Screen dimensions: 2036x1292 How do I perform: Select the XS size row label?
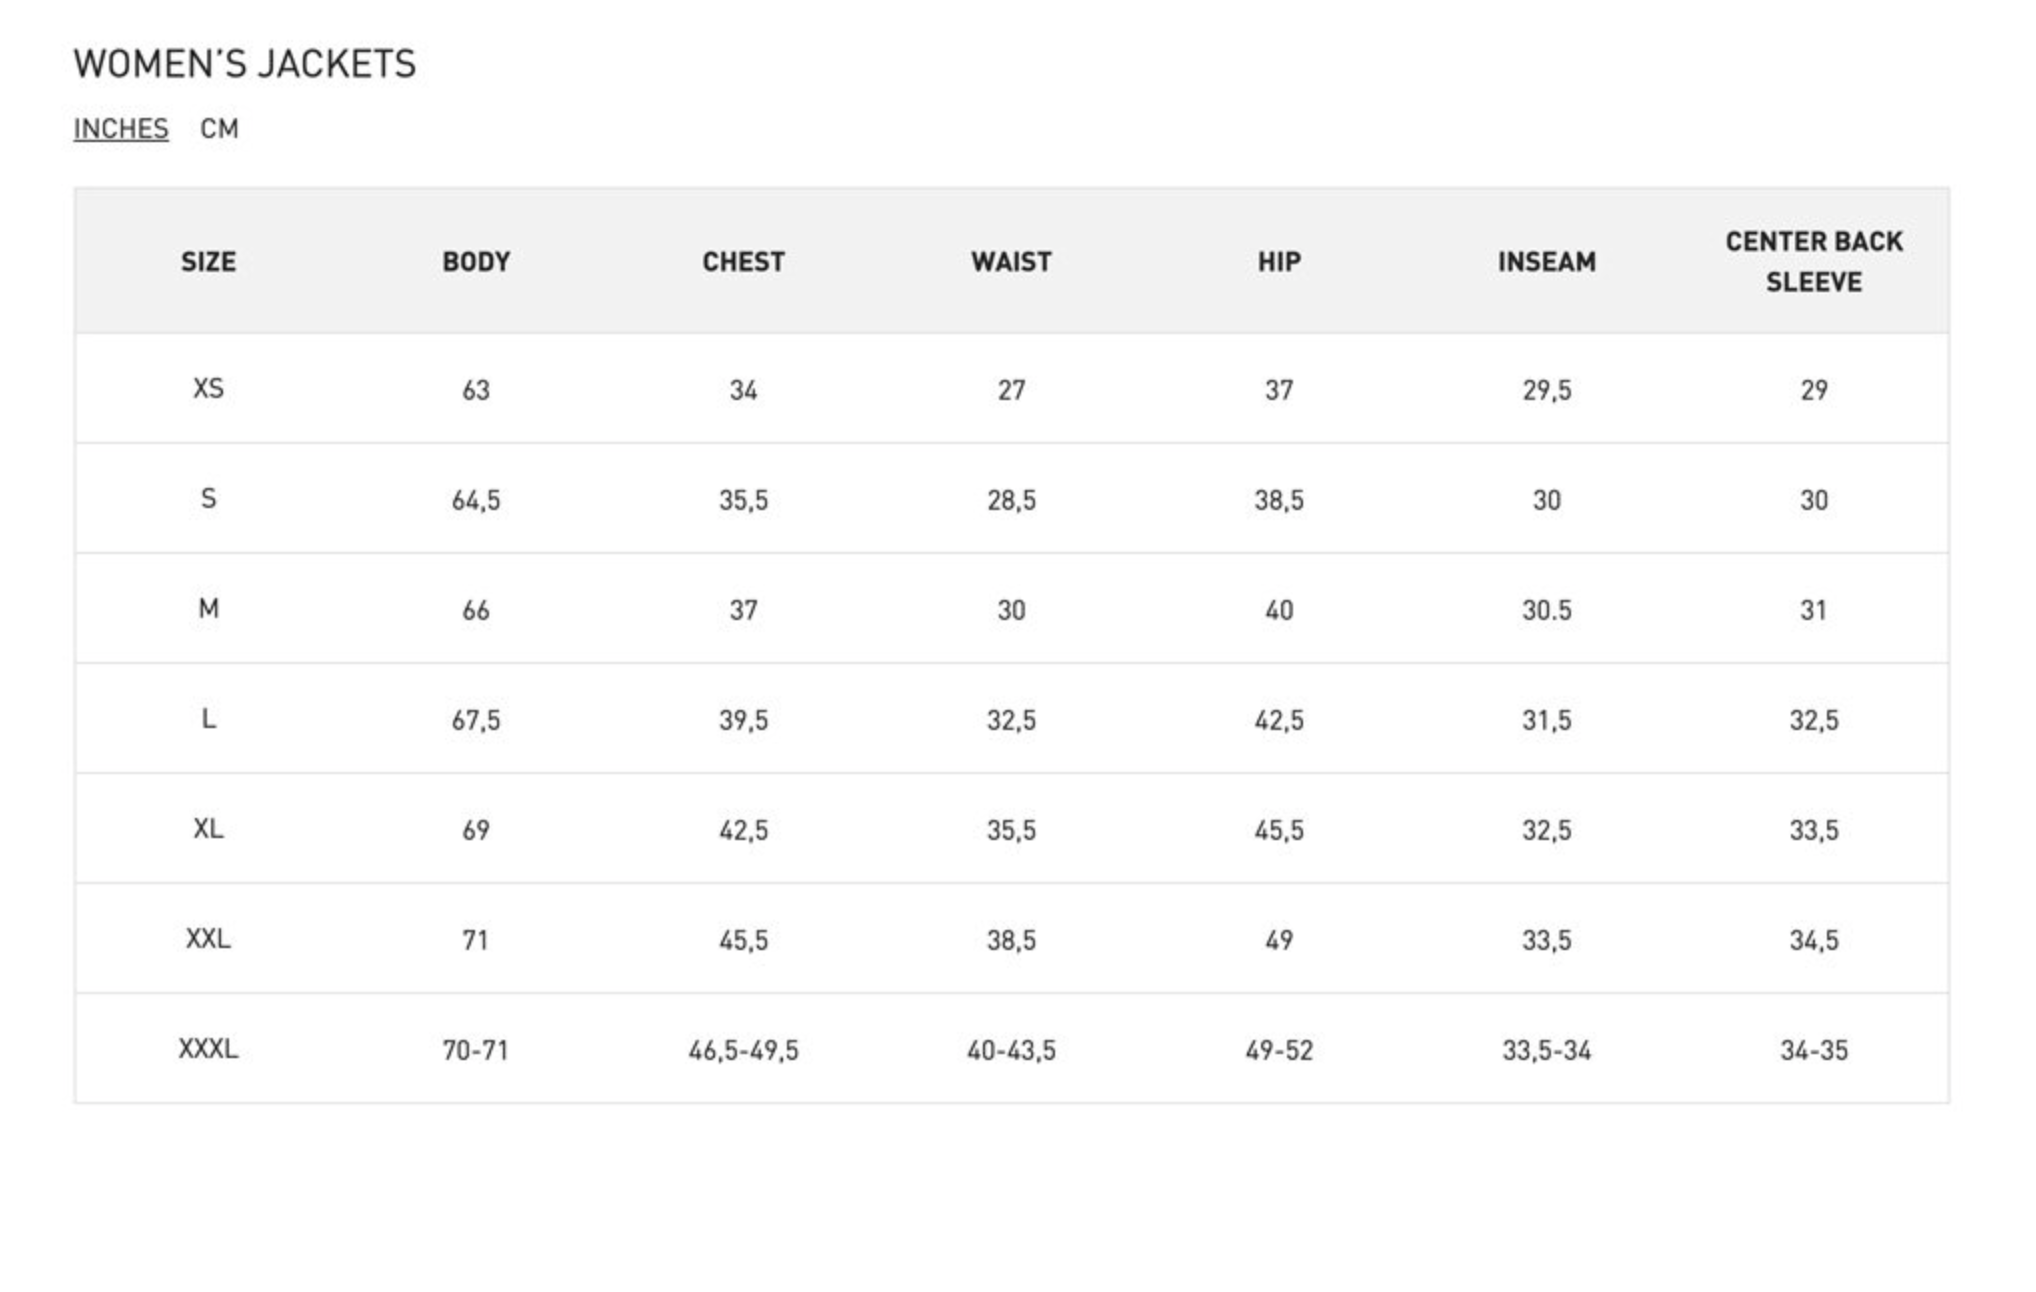[x=208, y=388]
